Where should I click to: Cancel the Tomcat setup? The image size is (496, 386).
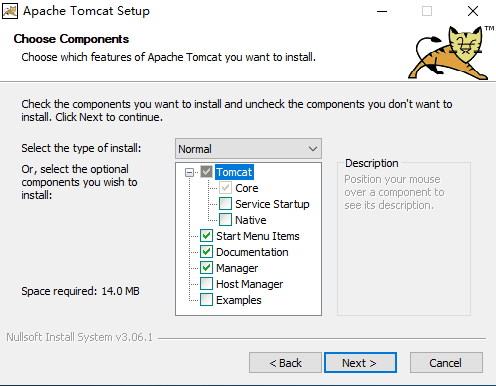446,363
